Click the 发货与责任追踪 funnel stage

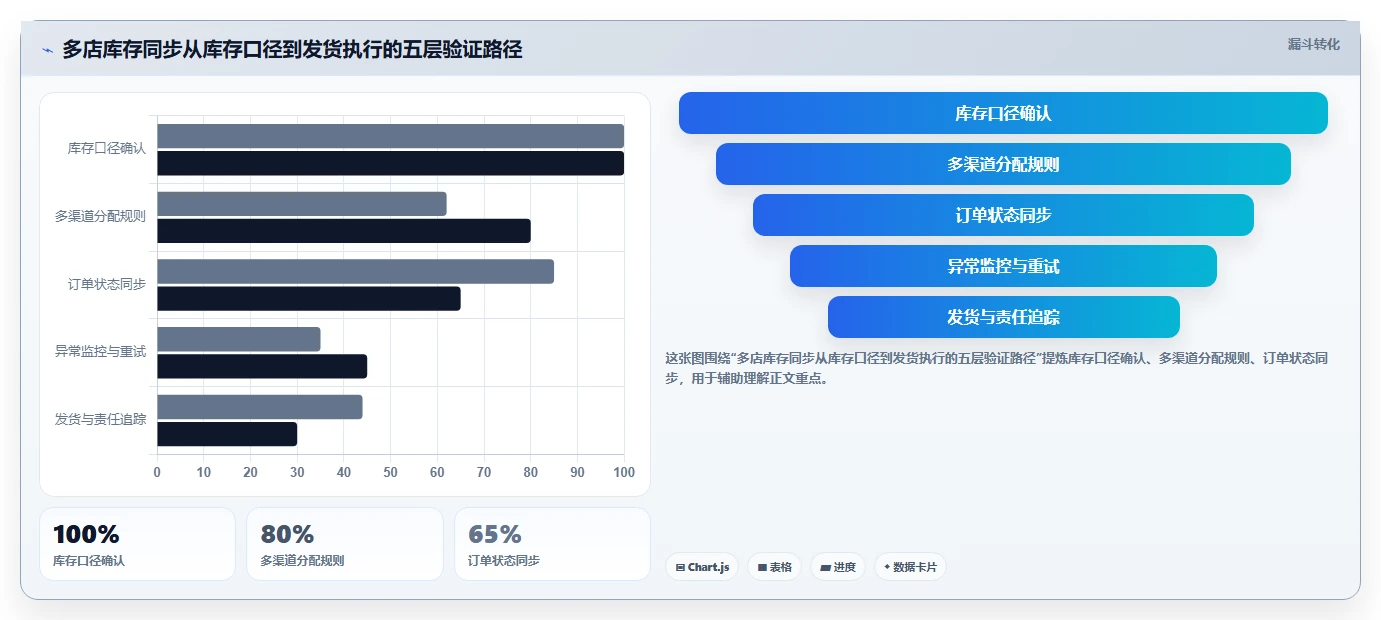[1003, 317]
